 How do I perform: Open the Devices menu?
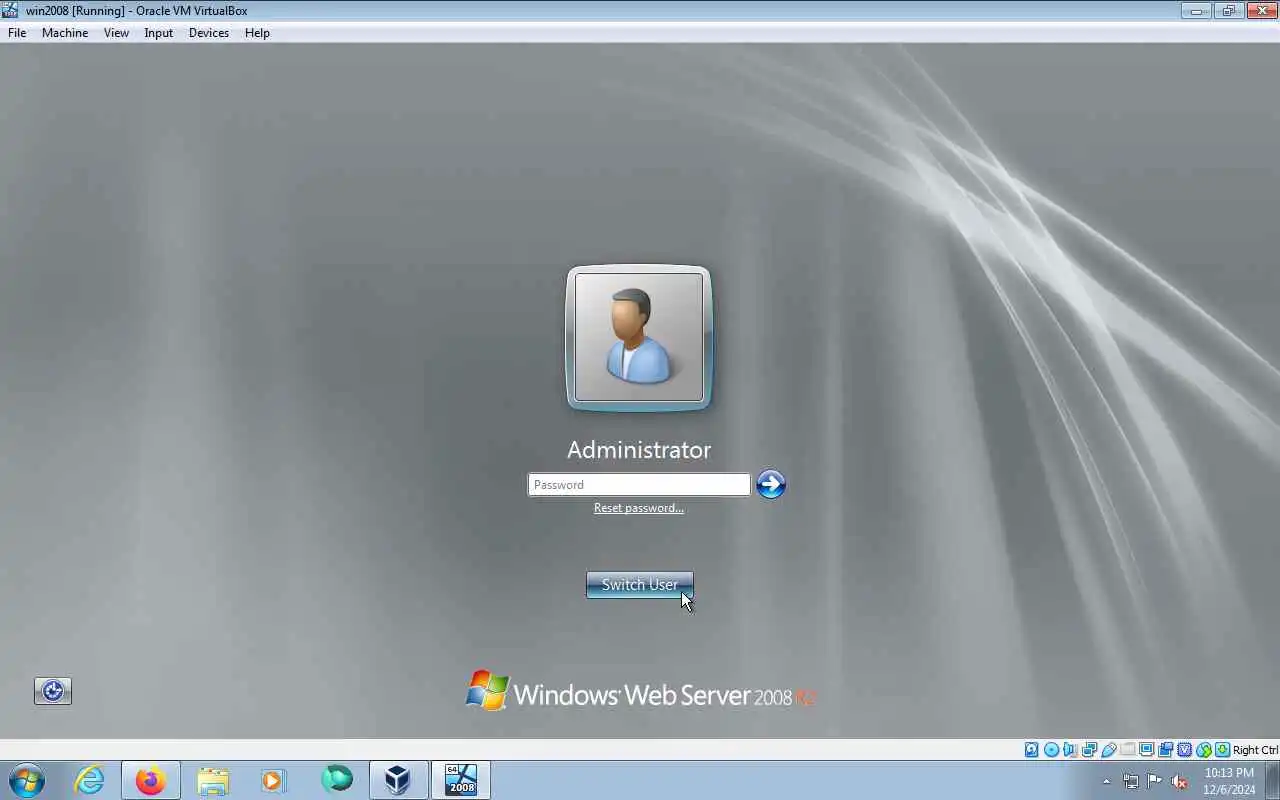tap(208, 33)
